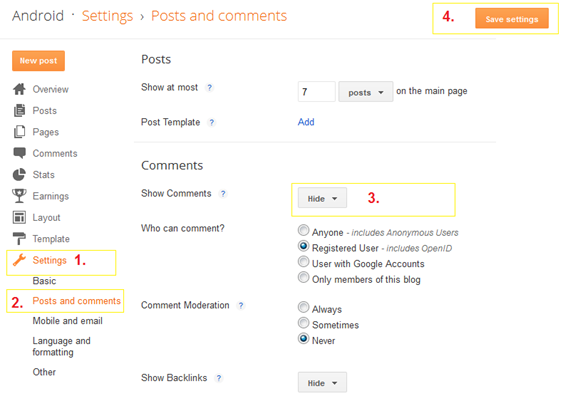563x401 pixels.
Task: Set comment moderation to Never
Action: (x=303, y=339)
